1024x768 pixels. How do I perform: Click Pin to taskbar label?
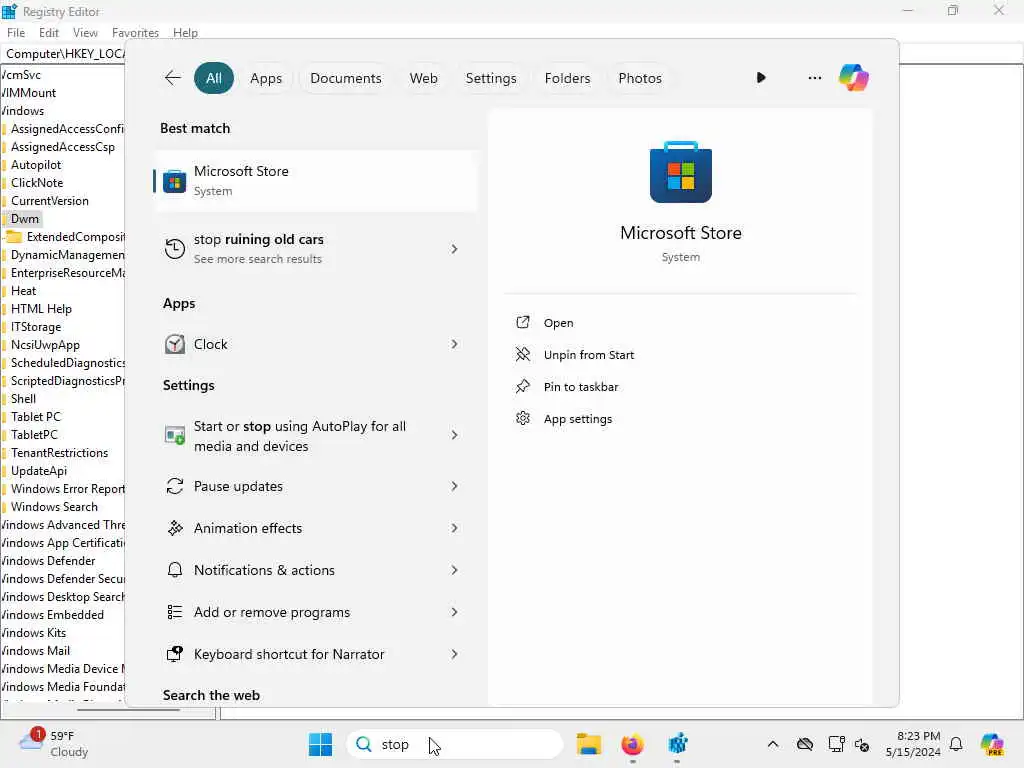click(581, 387)
